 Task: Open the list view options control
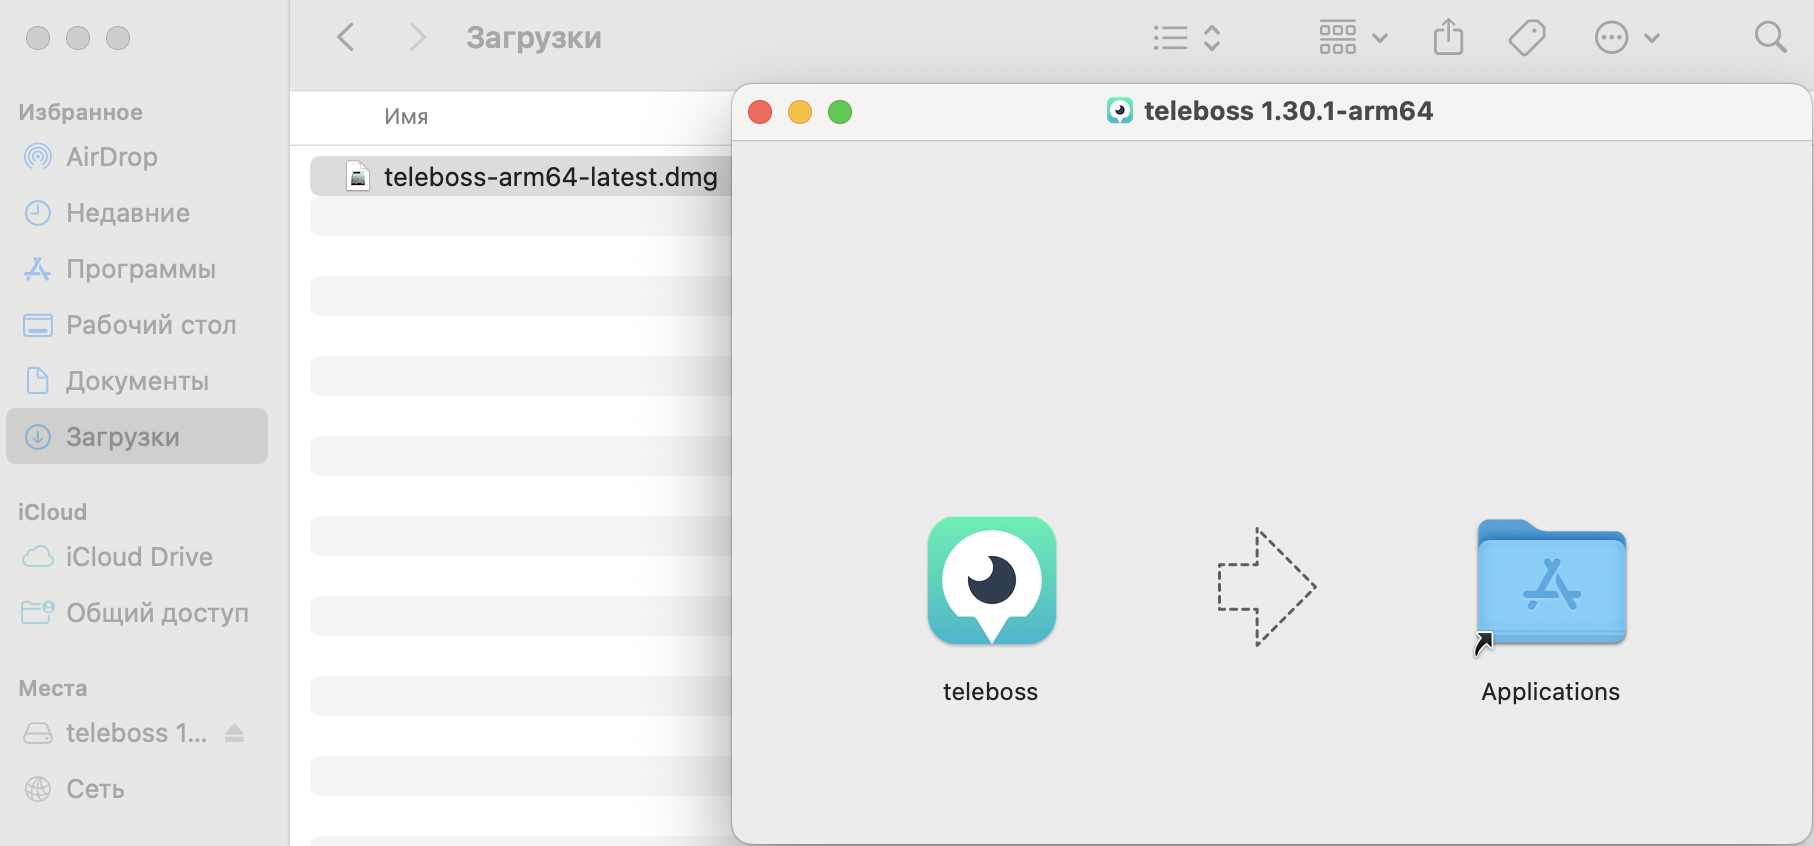coord(1187,38)
